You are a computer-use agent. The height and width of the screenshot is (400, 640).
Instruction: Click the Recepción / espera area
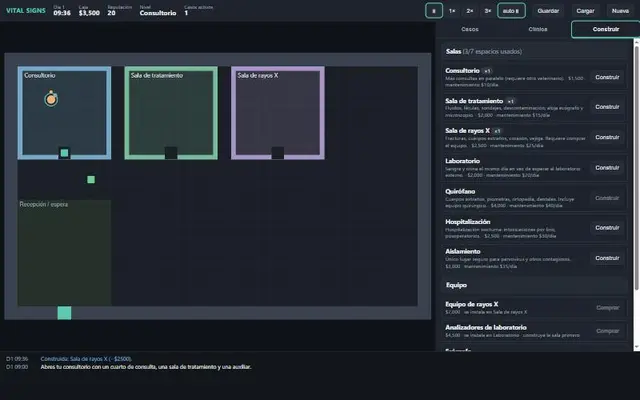tap(64, 253)
